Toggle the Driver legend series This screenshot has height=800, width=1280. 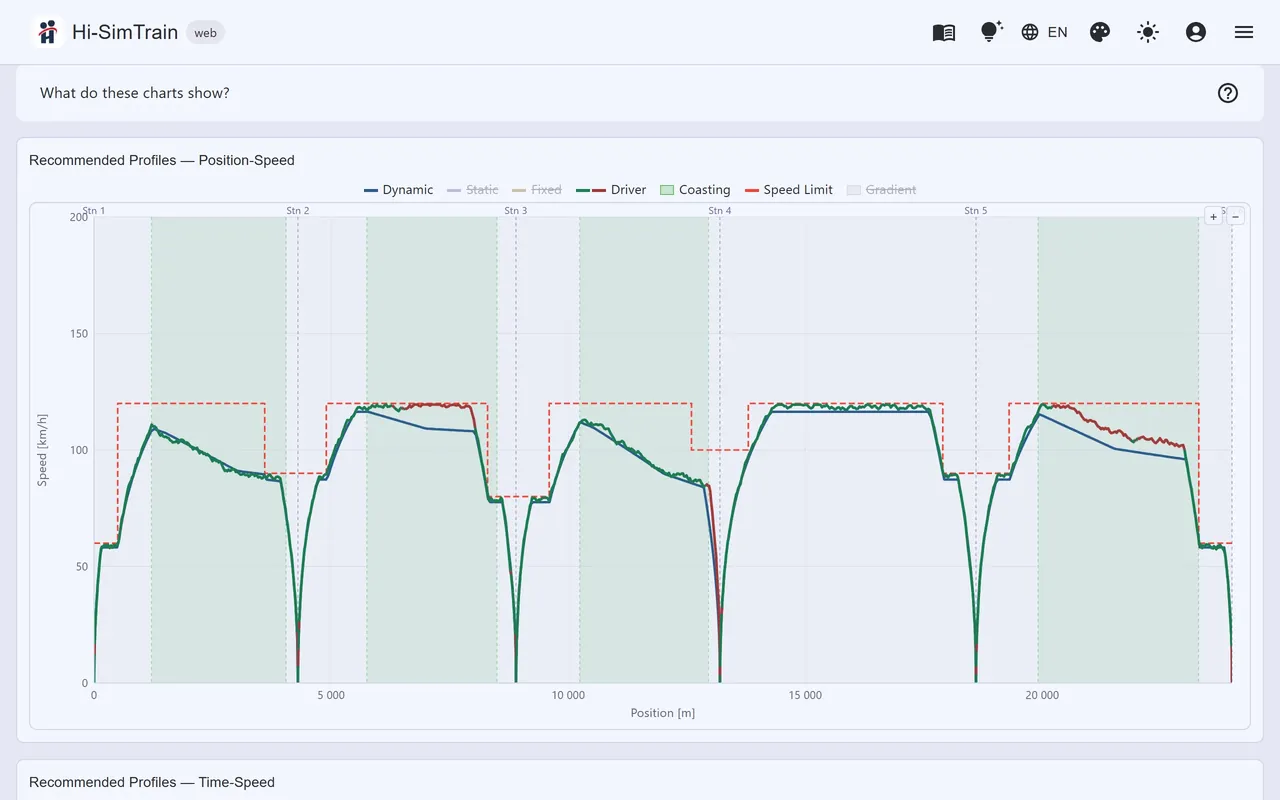(611, 190)
